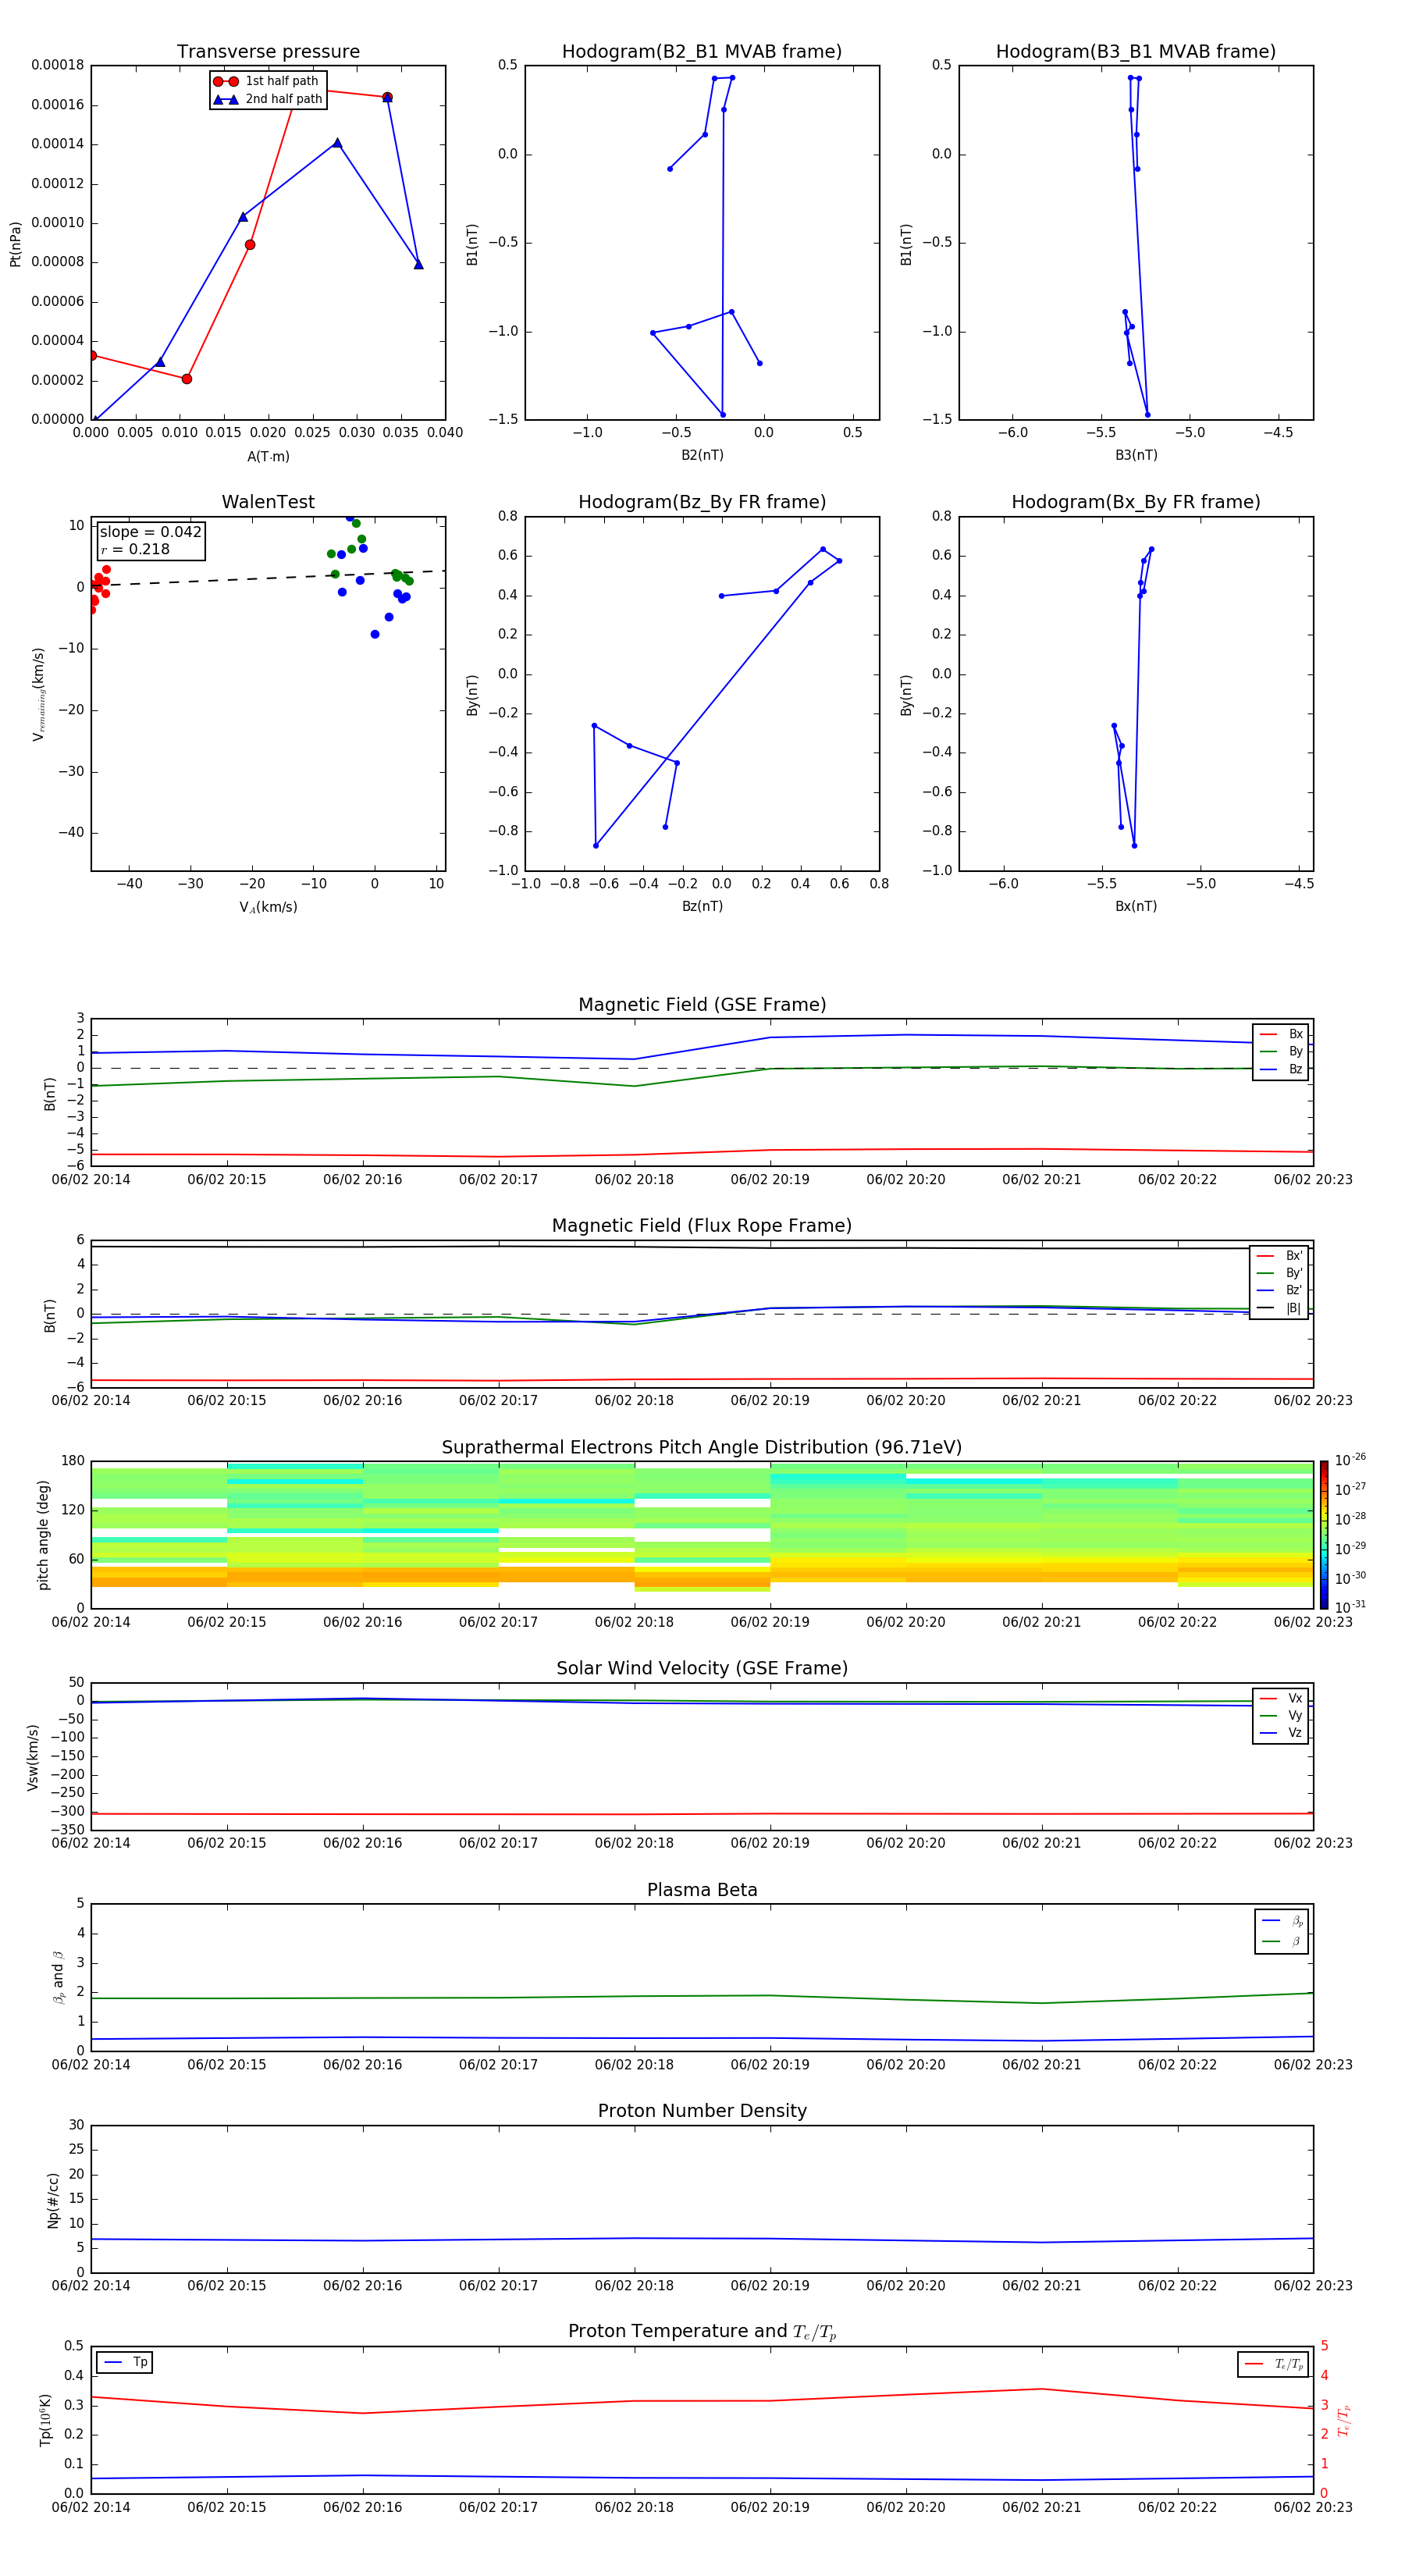The image size is (1405, 2576).
Task: Click the Suprathermal Electrons Pitch Angle title
Action: (702, 1448)
